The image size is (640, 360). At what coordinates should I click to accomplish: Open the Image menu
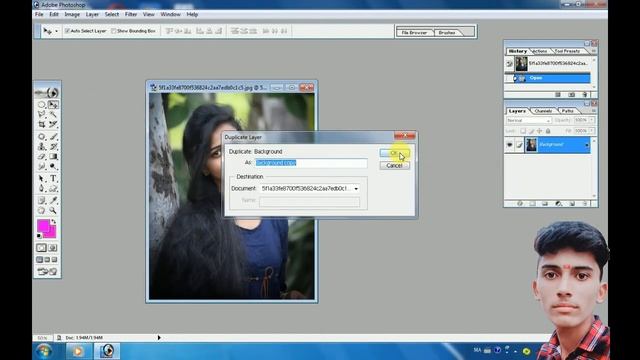(x=72, y=14)
